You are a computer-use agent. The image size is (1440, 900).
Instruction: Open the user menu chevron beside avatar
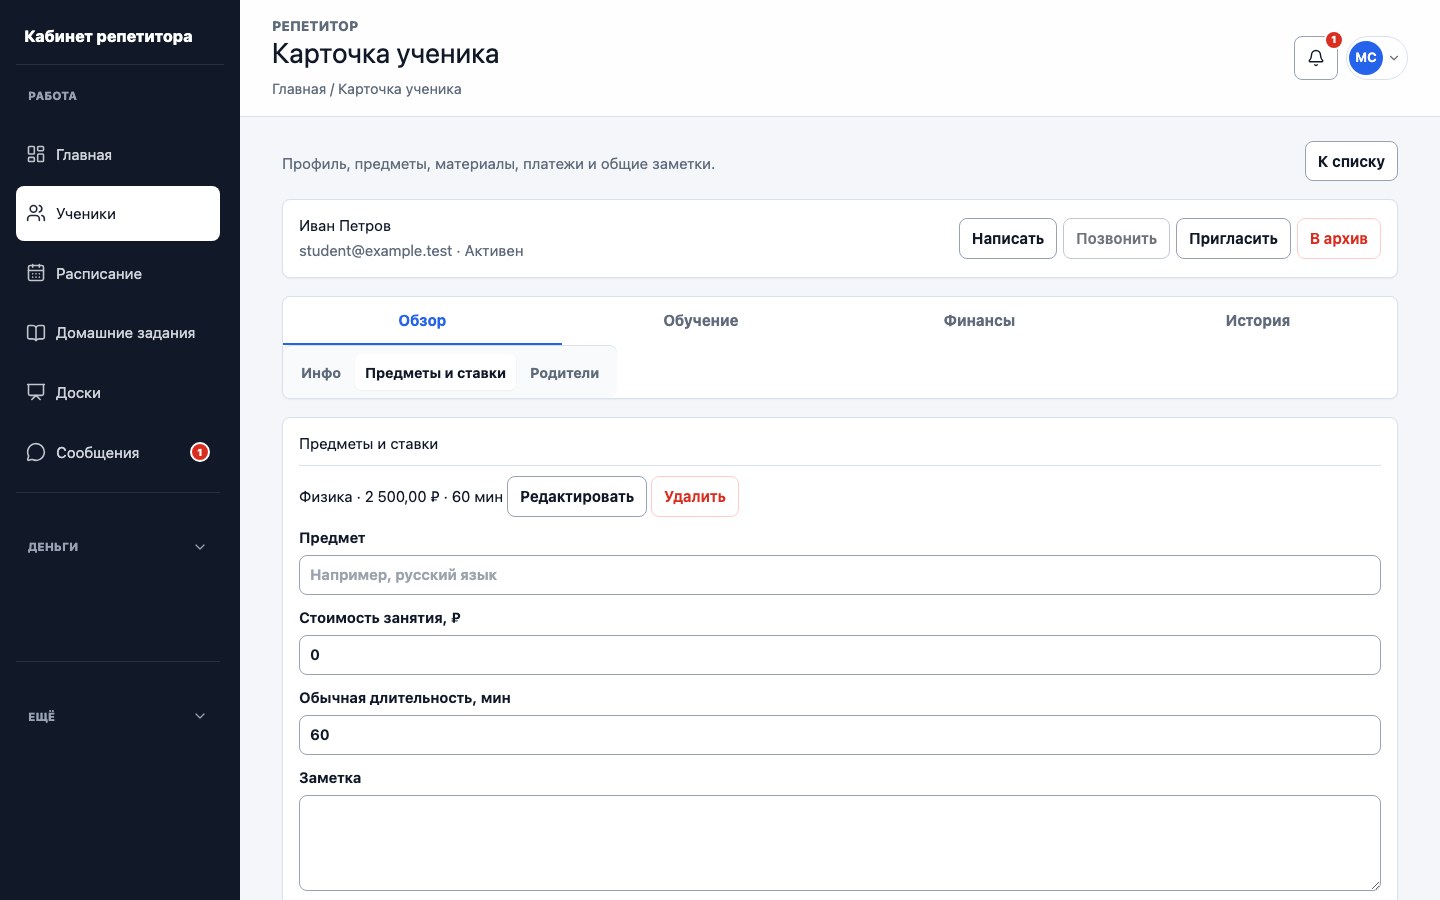[x=1394, y=58]
